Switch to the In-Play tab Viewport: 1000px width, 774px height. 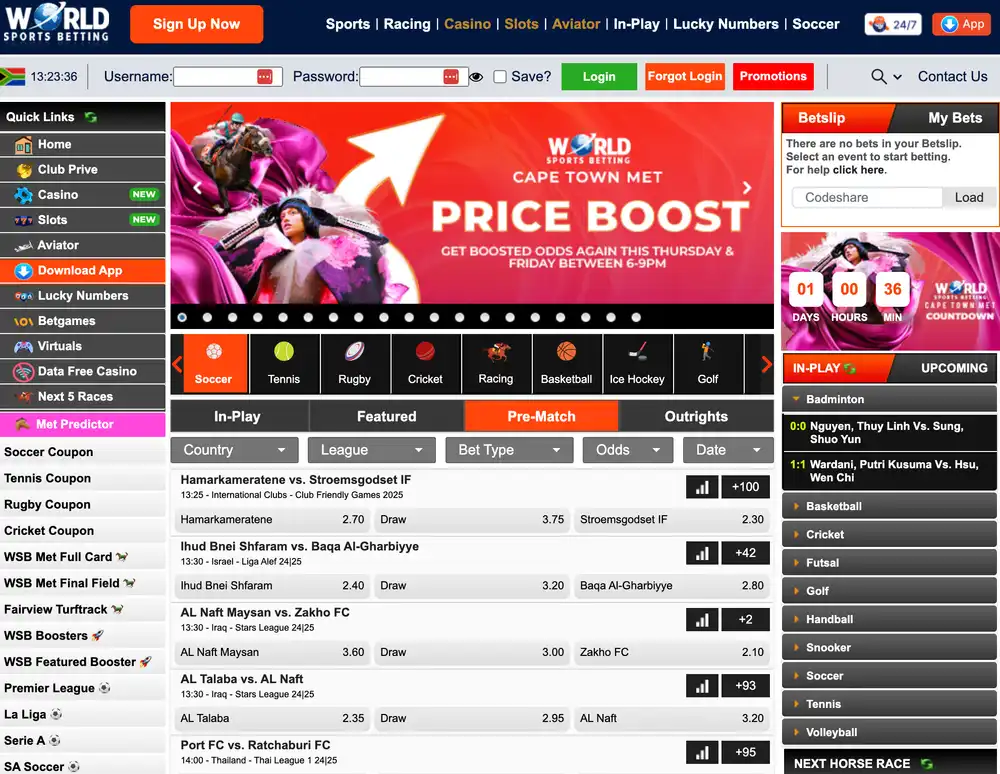[238, 417]
